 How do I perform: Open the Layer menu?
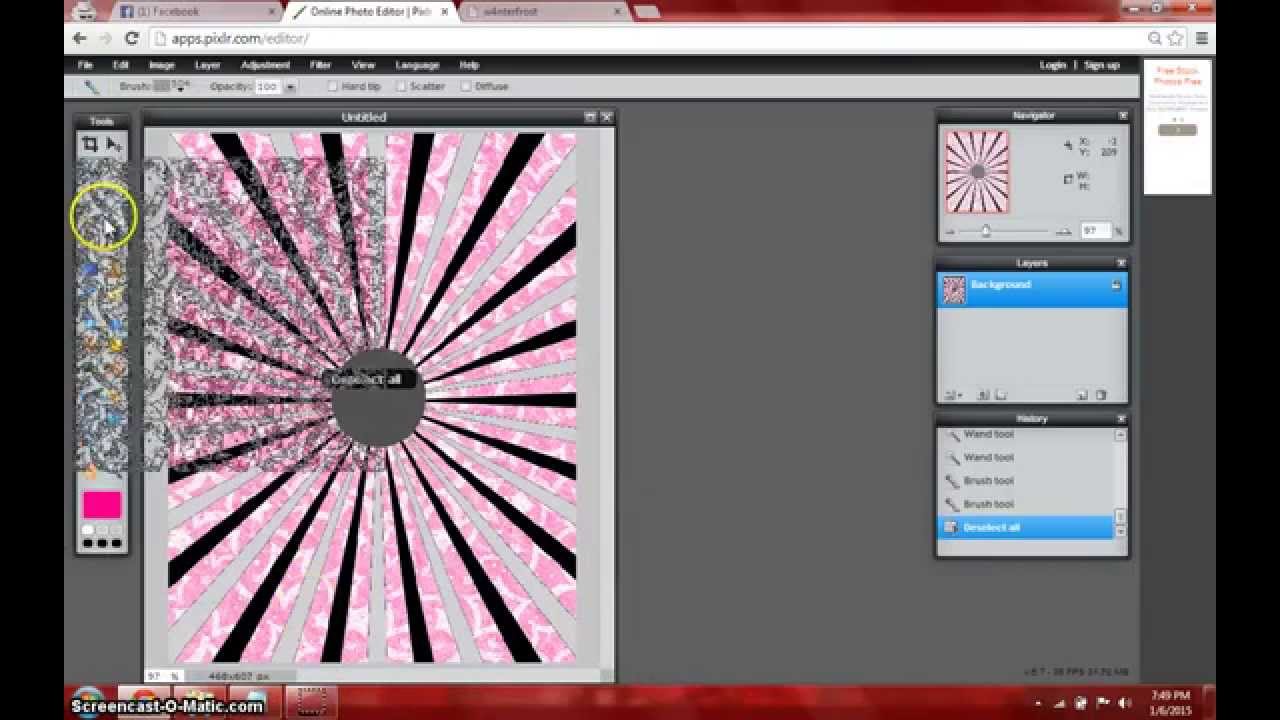click(207, 65)
